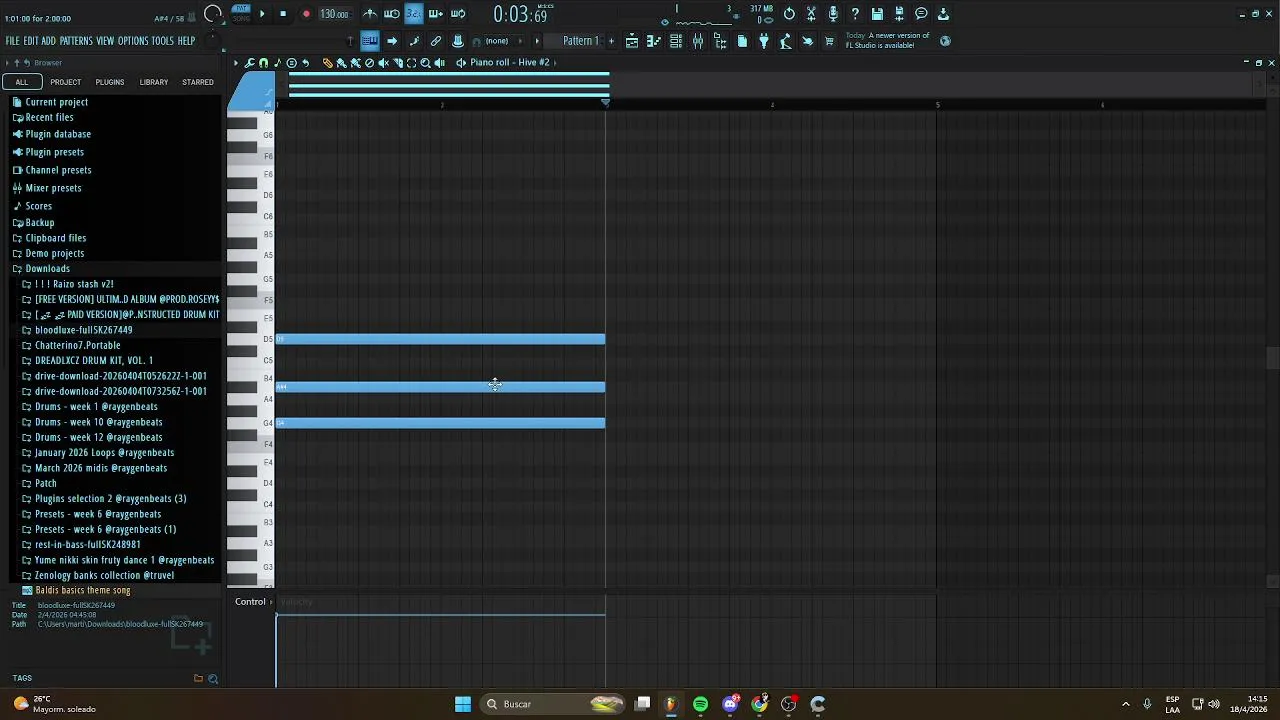Toggle PAT/SONG mode switch
The height and width of the screenshot is (720, 1280).
pos(241,13)
